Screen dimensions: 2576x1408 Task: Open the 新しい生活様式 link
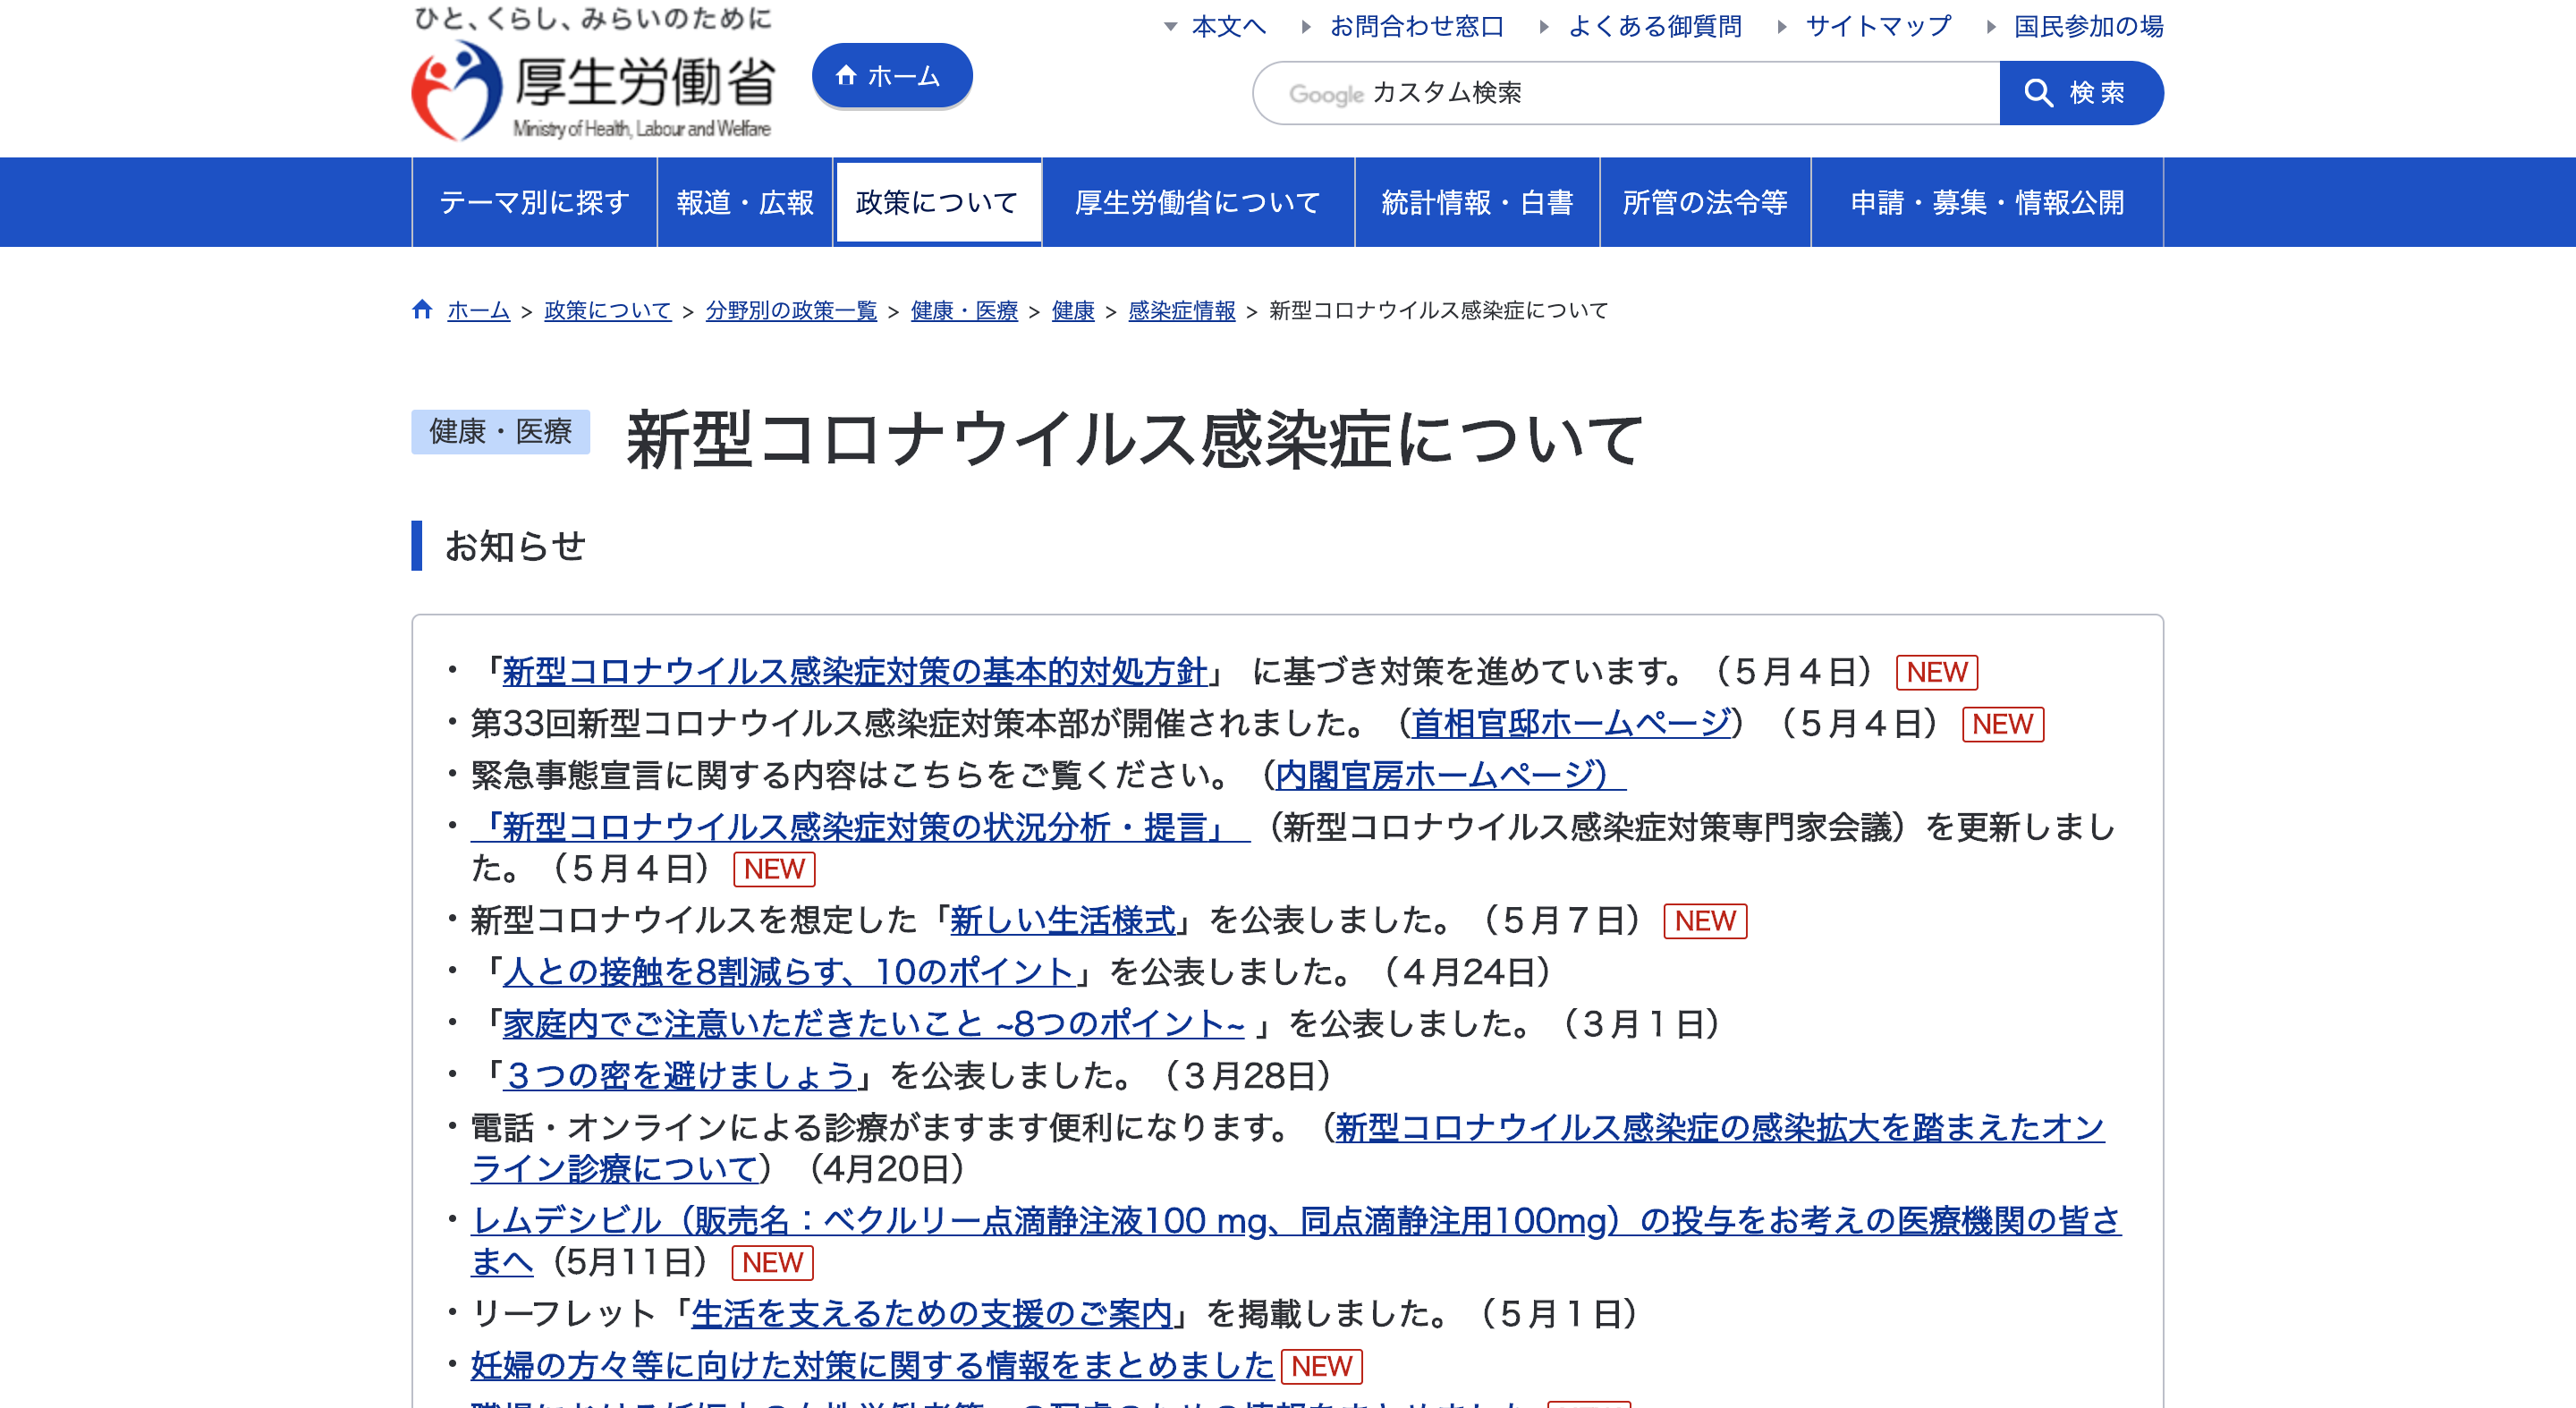(x=1062, y=920)
